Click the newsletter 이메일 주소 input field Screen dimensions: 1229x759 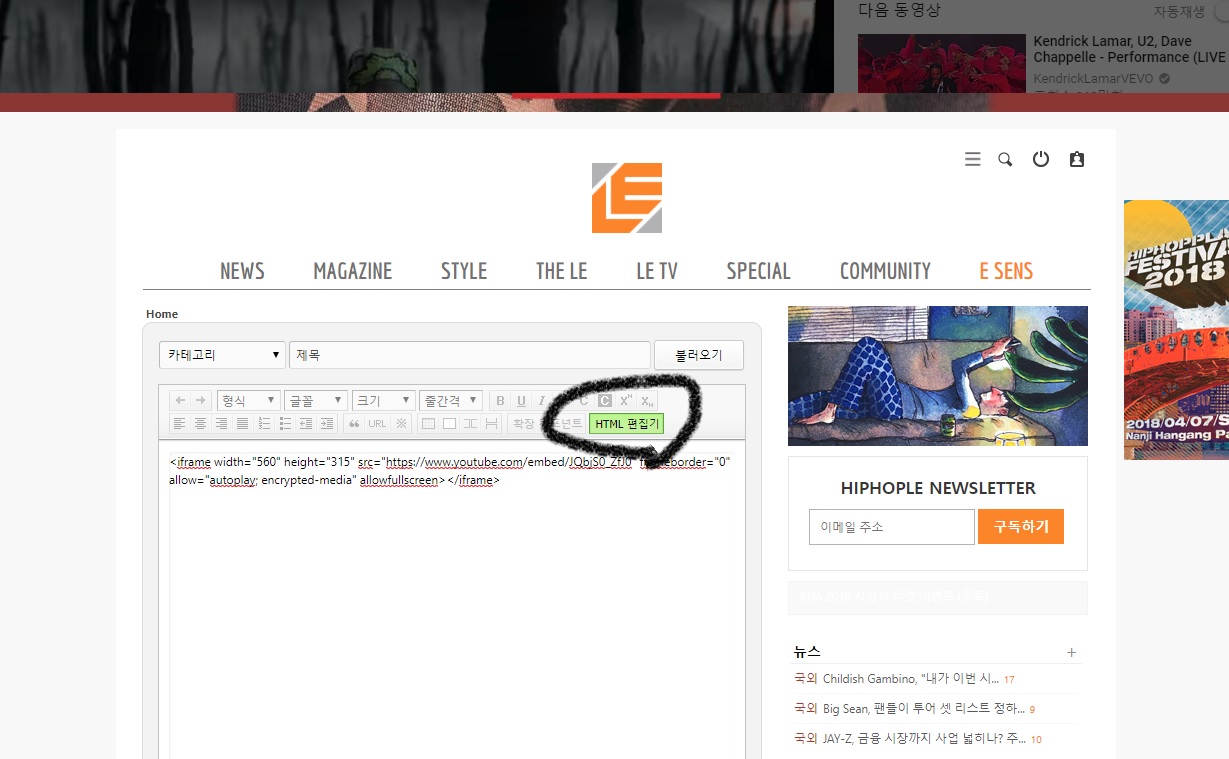point(891,527)
